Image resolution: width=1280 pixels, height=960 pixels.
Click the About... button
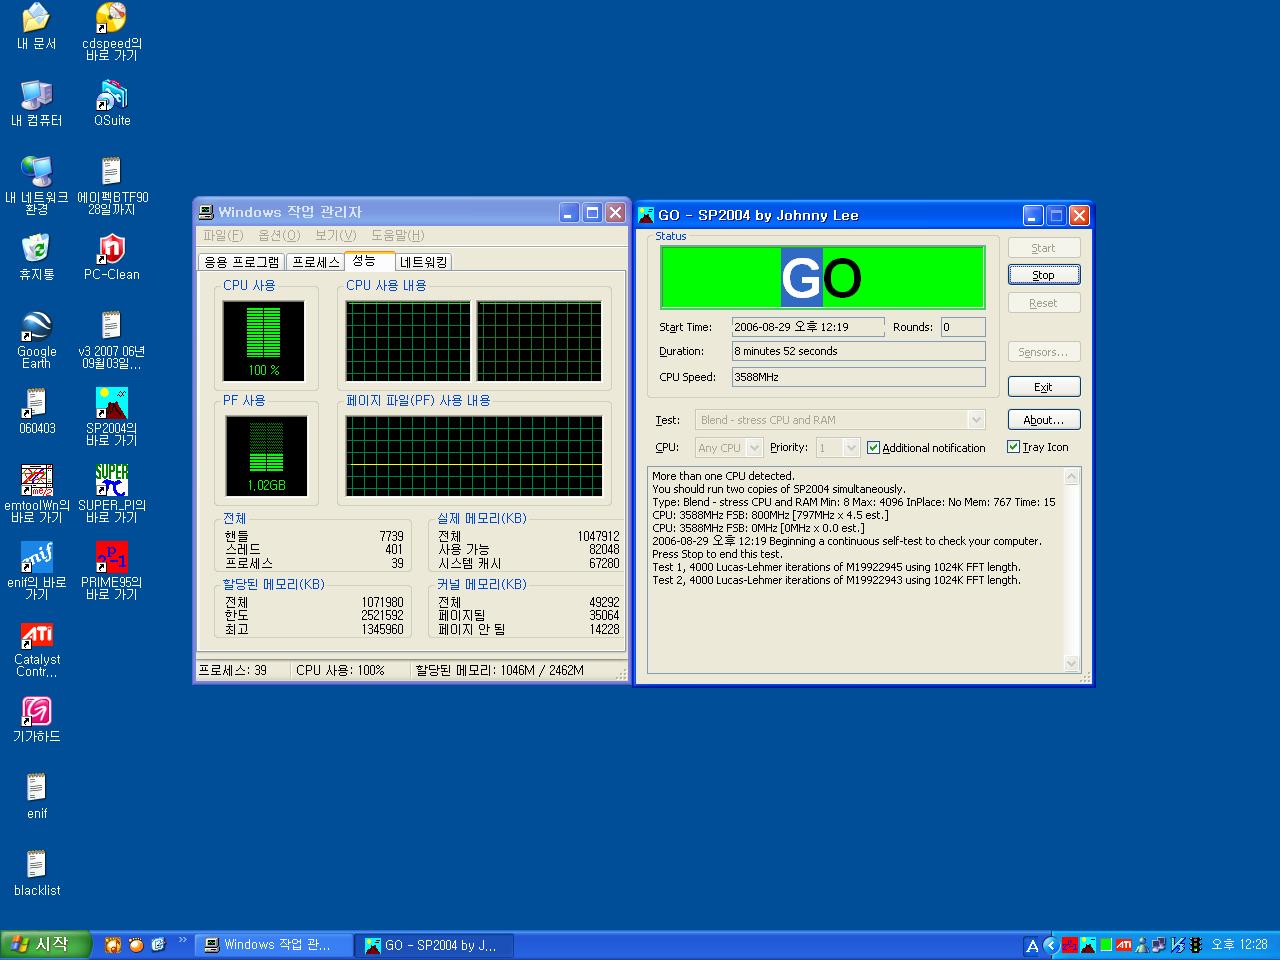coord(1043,420)
